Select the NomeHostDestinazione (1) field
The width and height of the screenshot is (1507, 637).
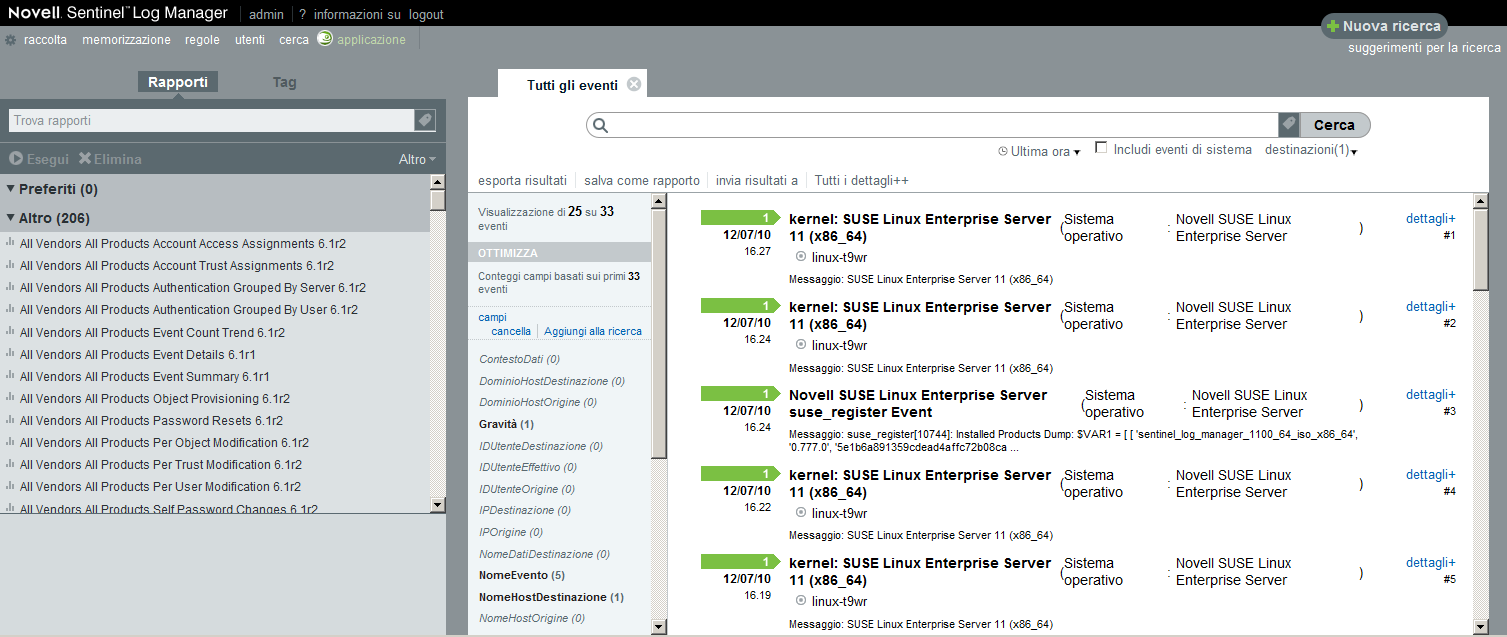(551, 597)
